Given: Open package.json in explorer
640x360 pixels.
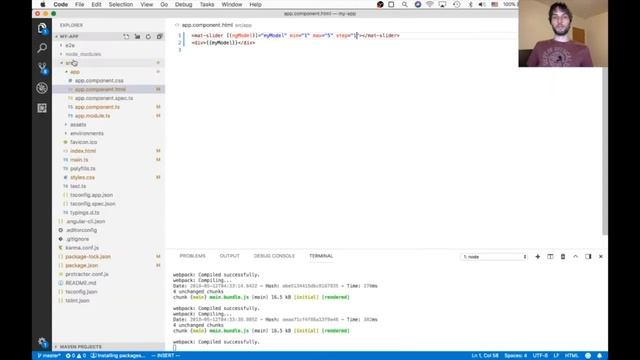Looking at the screenshot, I should 82,265.
